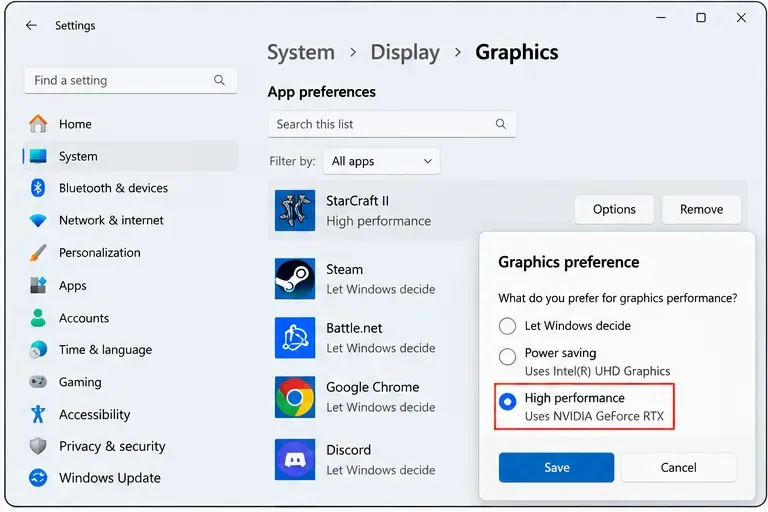Select Power saving radio button

click(507, 357)
